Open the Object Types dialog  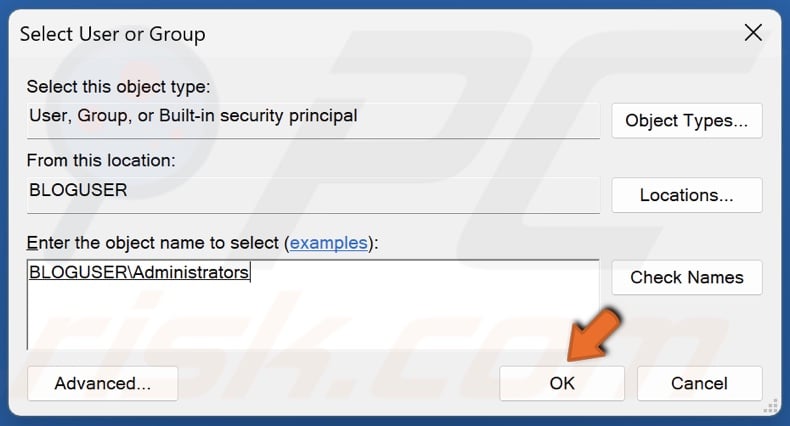click(686, 121)
